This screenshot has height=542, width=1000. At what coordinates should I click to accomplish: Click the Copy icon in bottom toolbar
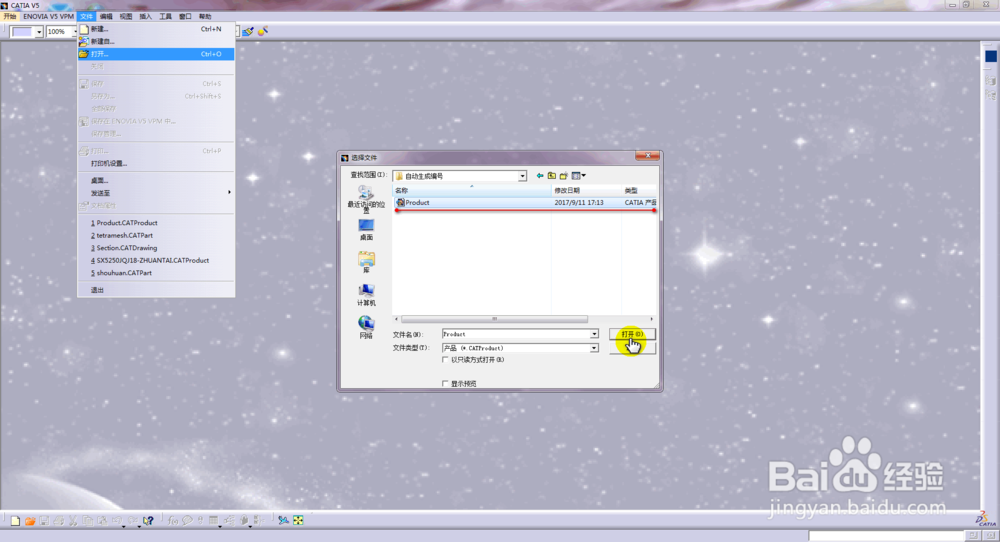(x=88, y=521)
